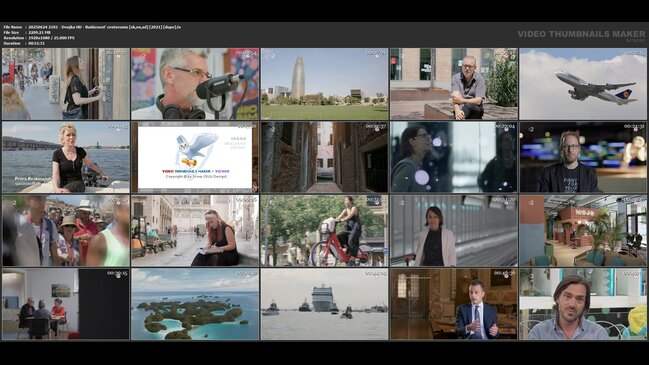Screen dimensions: 649x365
Task: Select thumbnail of man sitting on bench
Action: tap(454, 84)
